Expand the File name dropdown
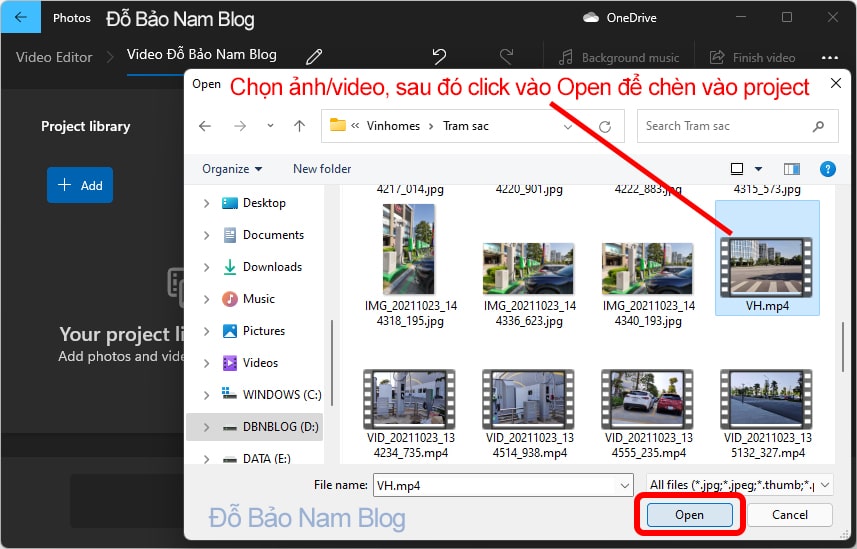Screen dimensions: 857x549 [x=624, y=485]
